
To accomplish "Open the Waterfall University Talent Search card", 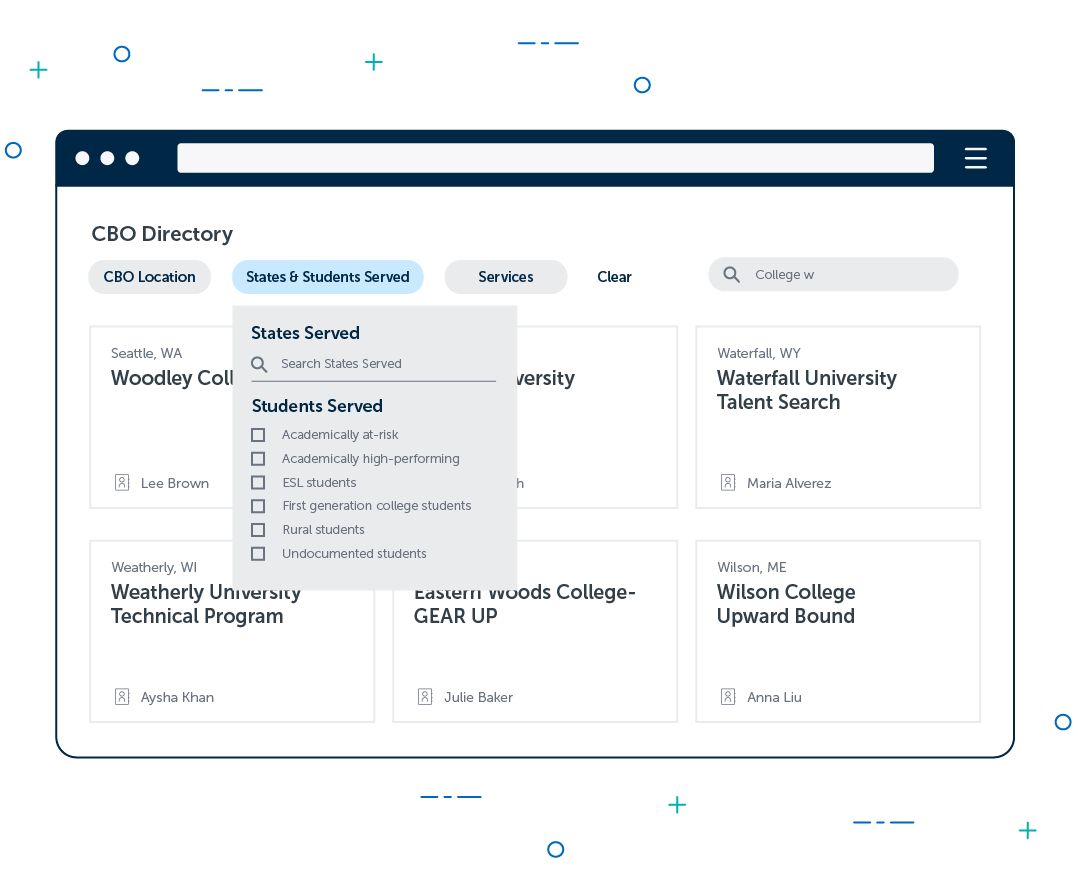I will (x=806, y=390).
